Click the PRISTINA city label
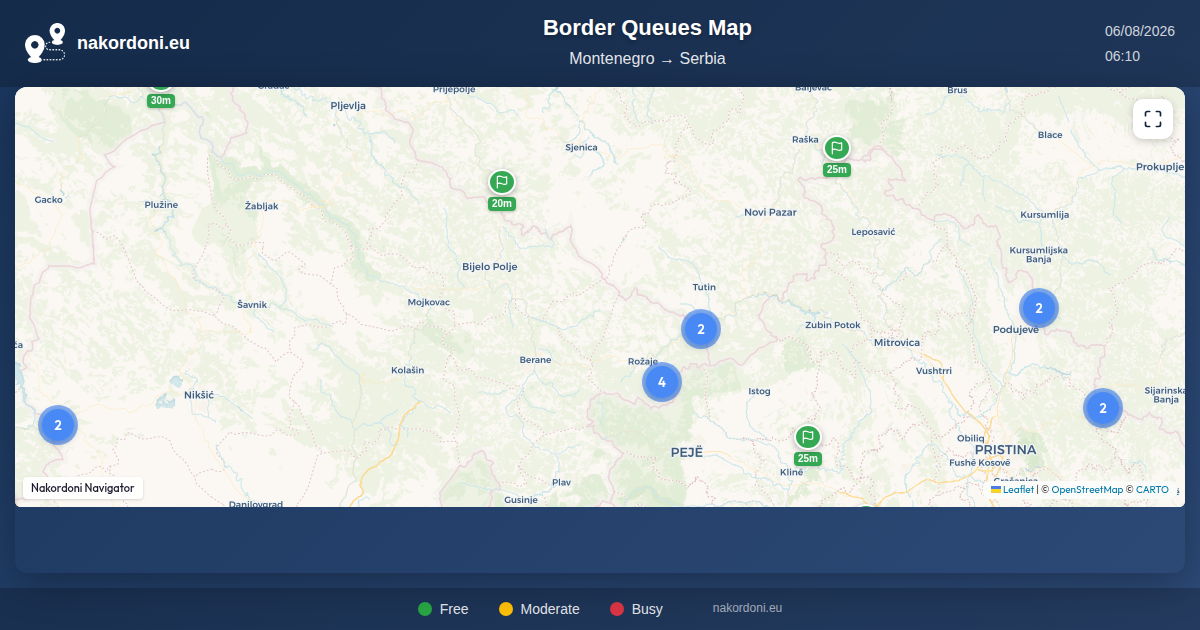 tap(1005, 450)
